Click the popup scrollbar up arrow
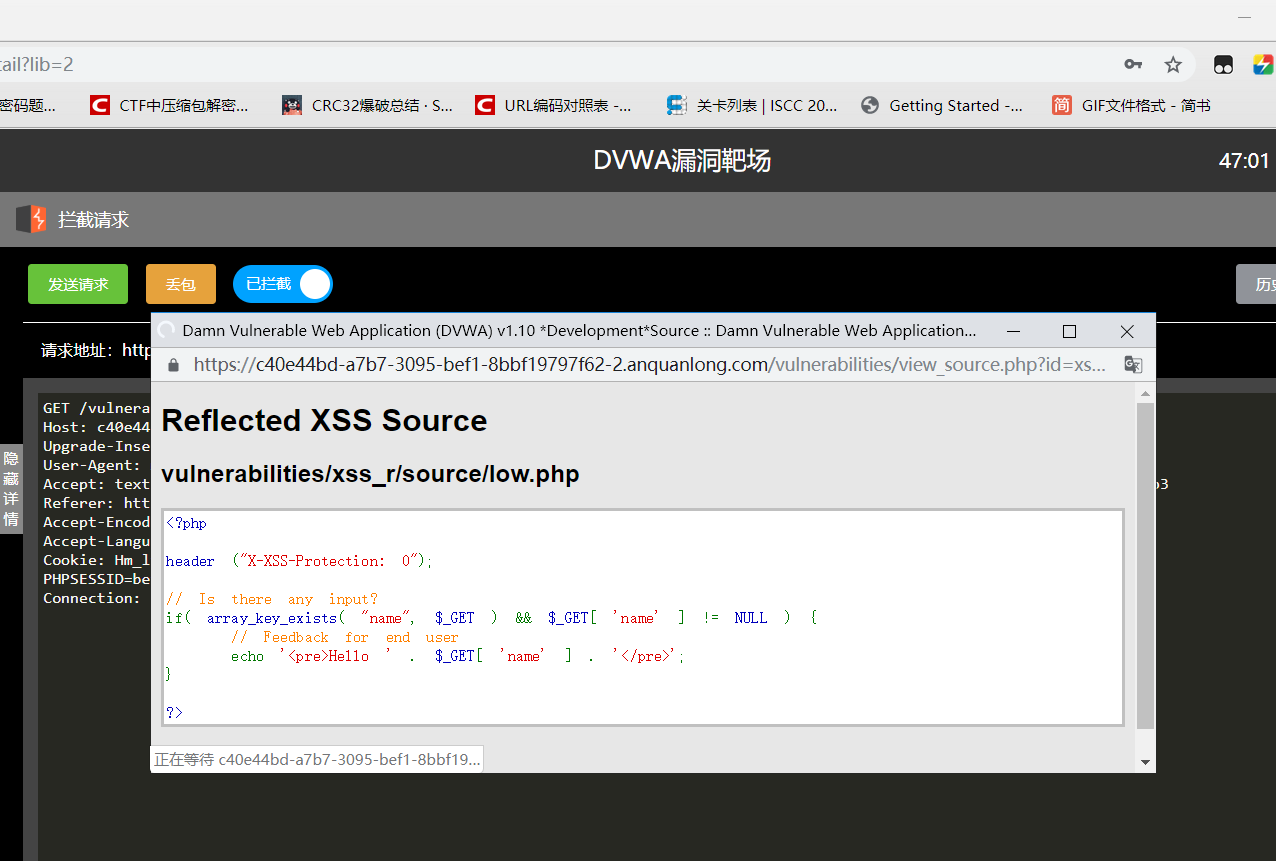1276x861 pixels. click(1145, 393)
